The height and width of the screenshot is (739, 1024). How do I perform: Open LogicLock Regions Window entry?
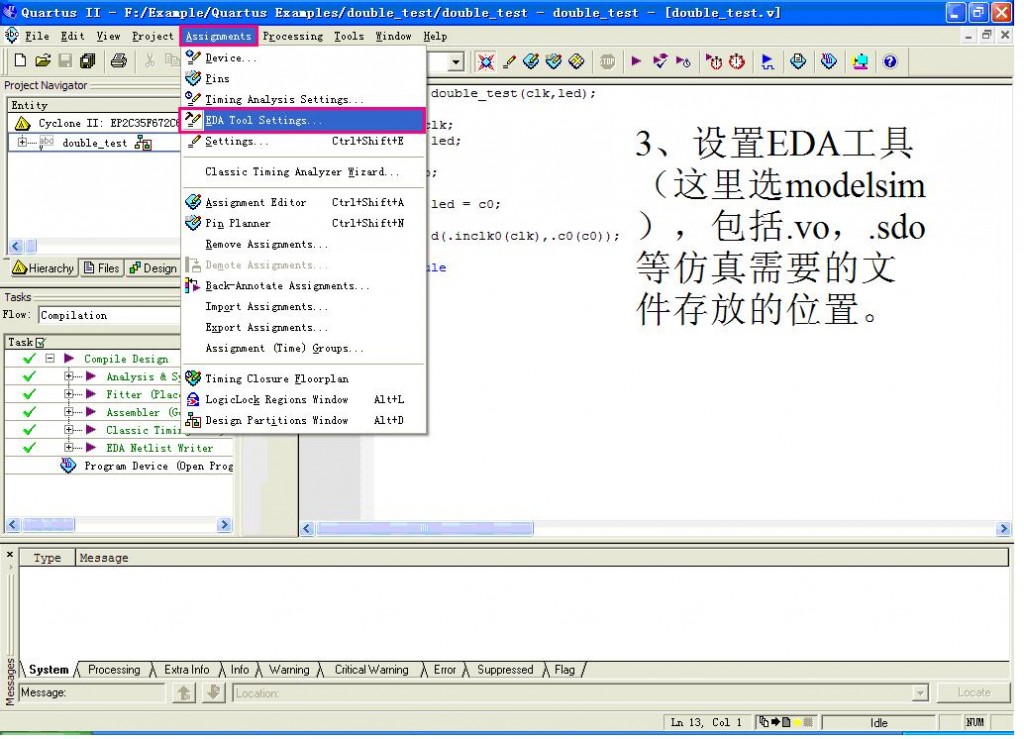click(305, 402)
